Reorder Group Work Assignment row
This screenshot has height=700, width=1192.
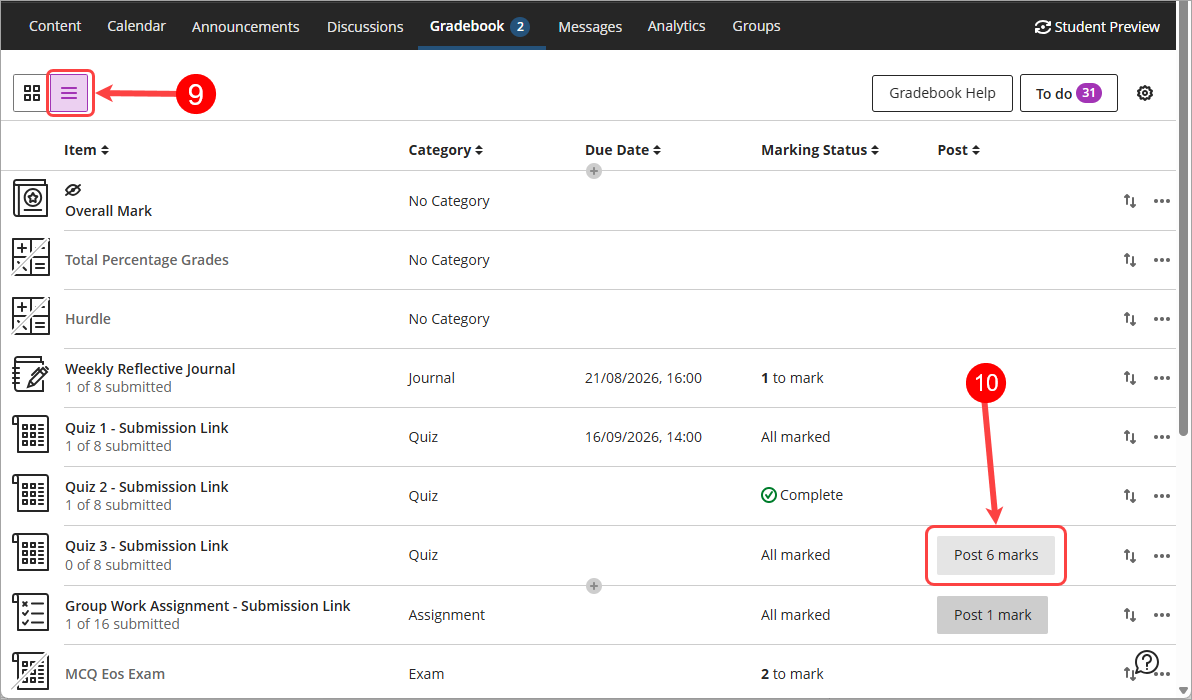(1130, 615)
